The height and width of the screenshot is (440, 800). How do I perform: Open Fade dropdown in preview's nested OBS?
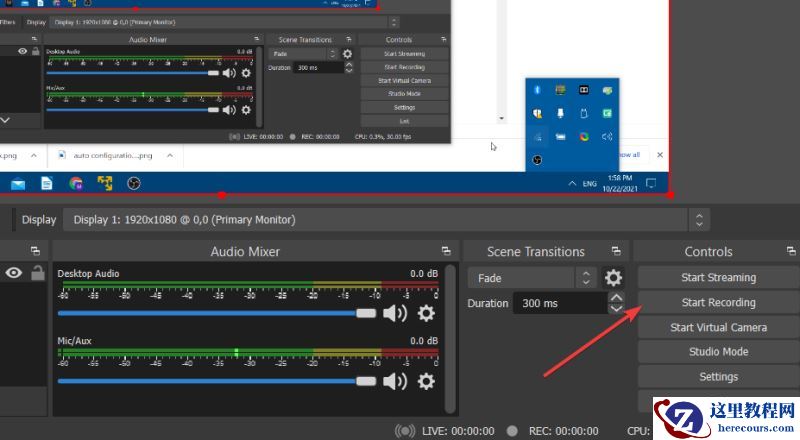click(x=304, y=54)
